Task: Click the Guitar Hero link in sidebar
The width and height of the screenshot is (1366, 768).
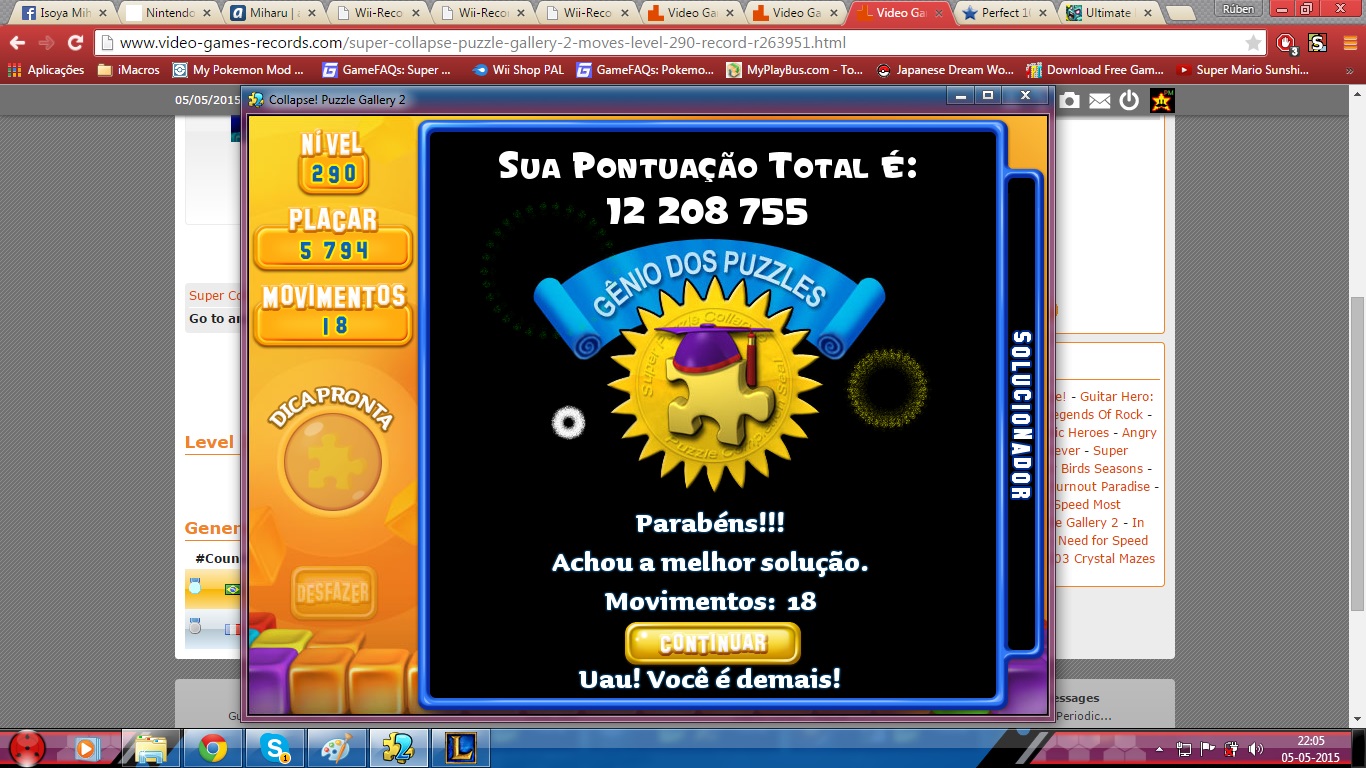Action: click(x=1116, y=397)
